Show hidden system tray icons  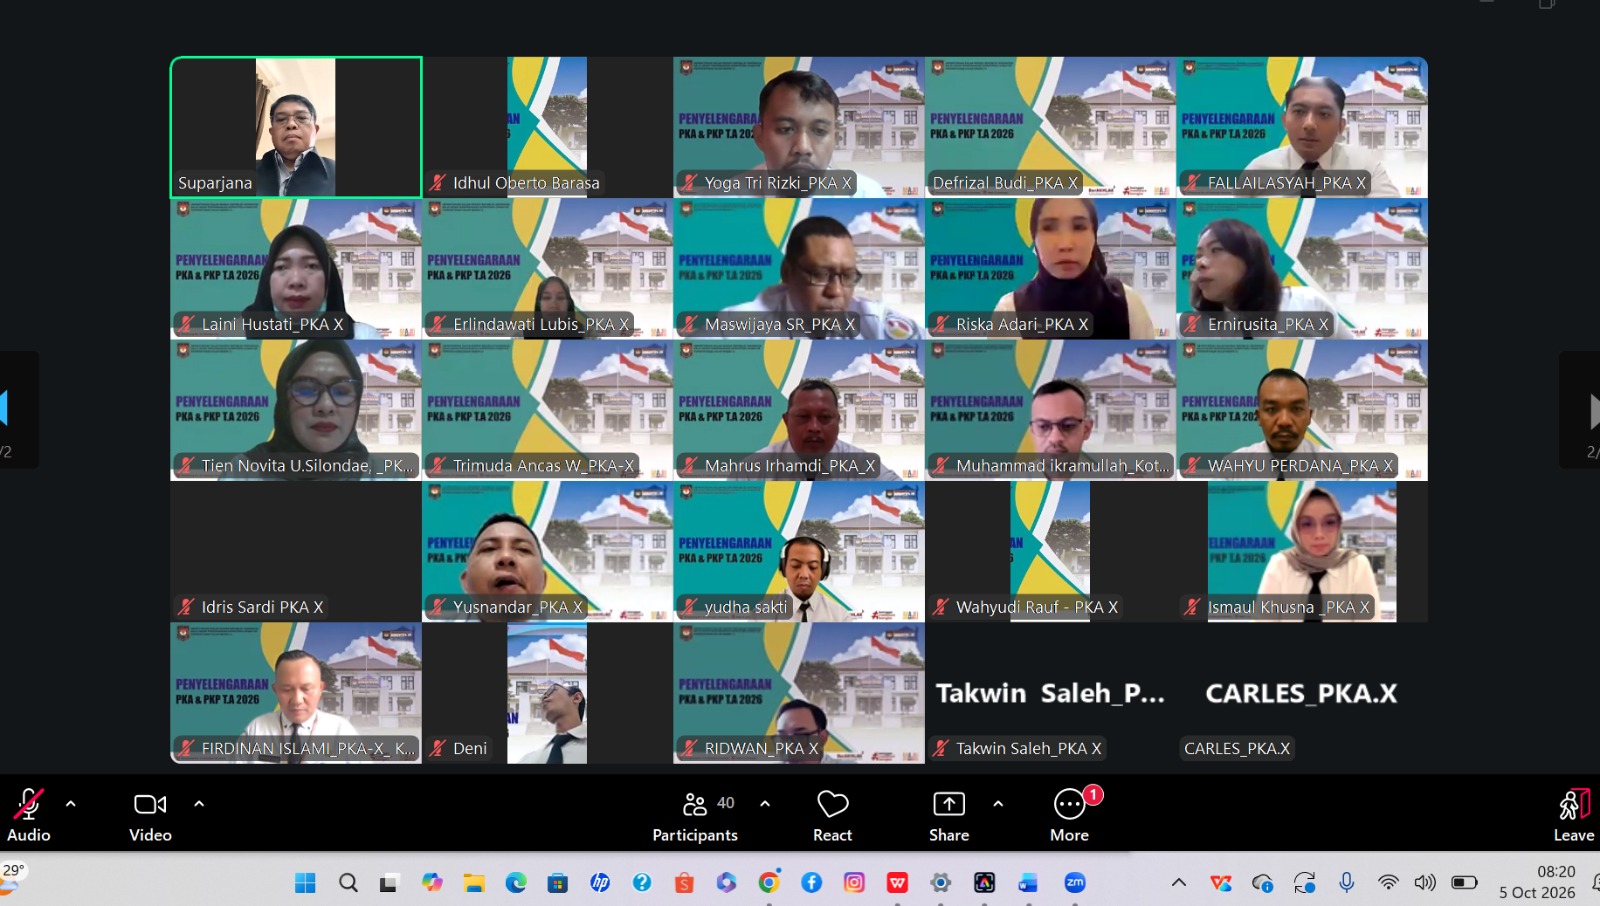1179,882
